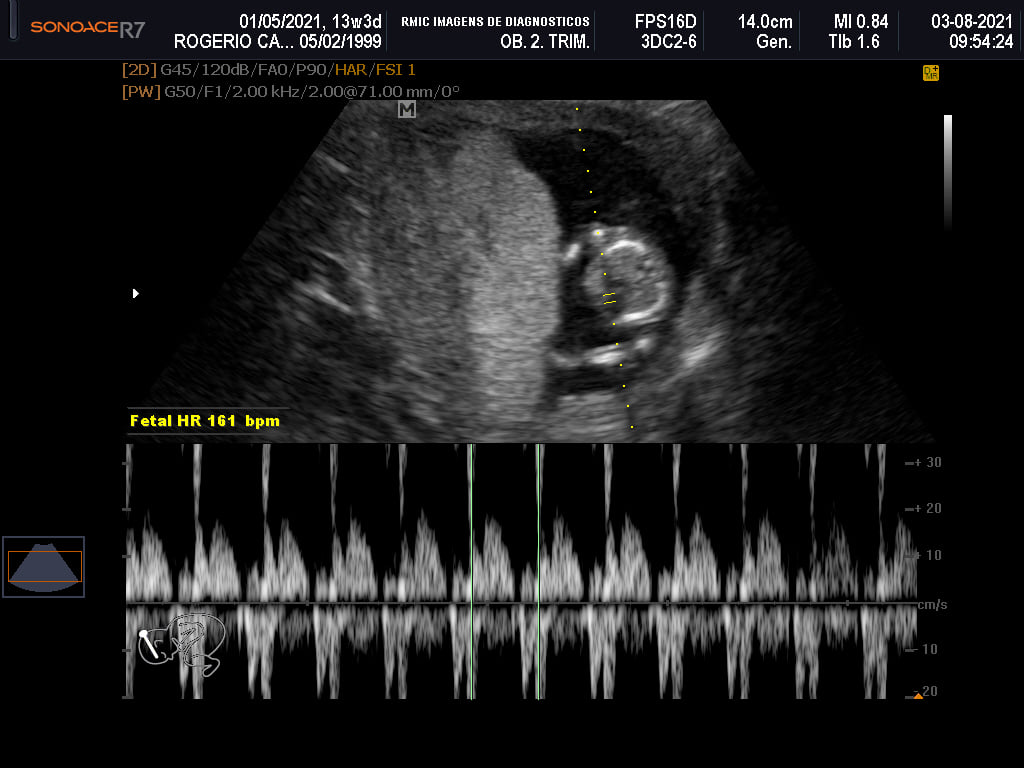Click the scan area navigation thumbnail

point(44,567)
